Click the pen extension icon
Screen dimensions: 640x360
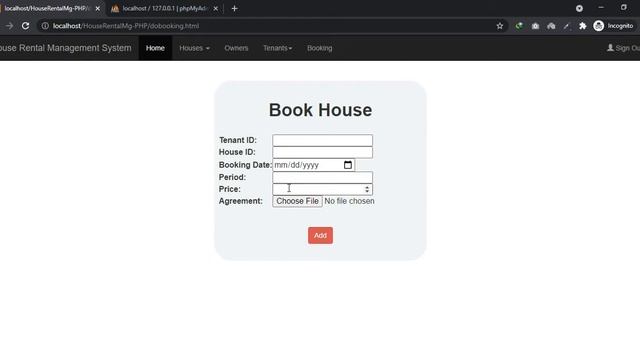[566, 26]
